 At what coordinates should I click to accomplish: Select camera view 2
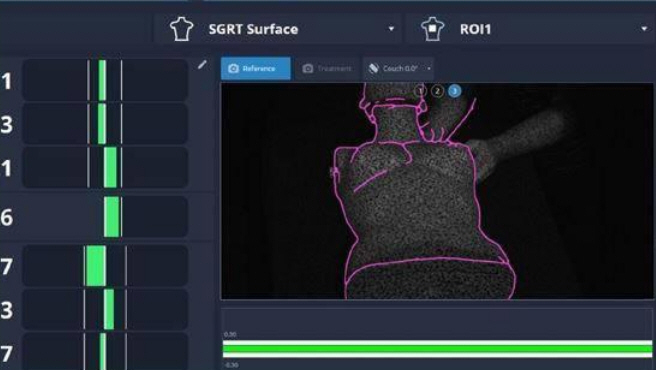pyautogui.click(x=437, y=91)
